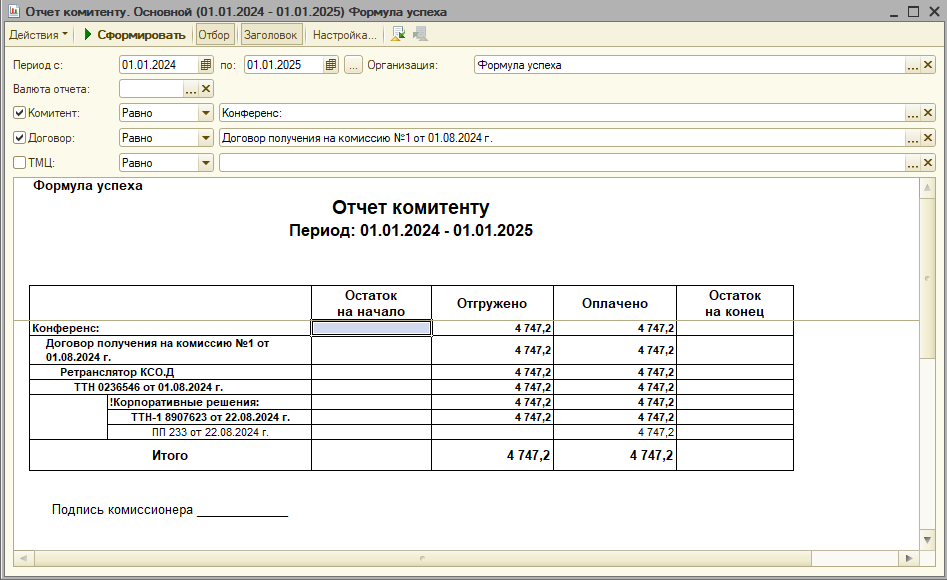This screenshot has height=580, width=947.
Task: Toggle the Отбор toolbar button
Action: tap(214, 35)
